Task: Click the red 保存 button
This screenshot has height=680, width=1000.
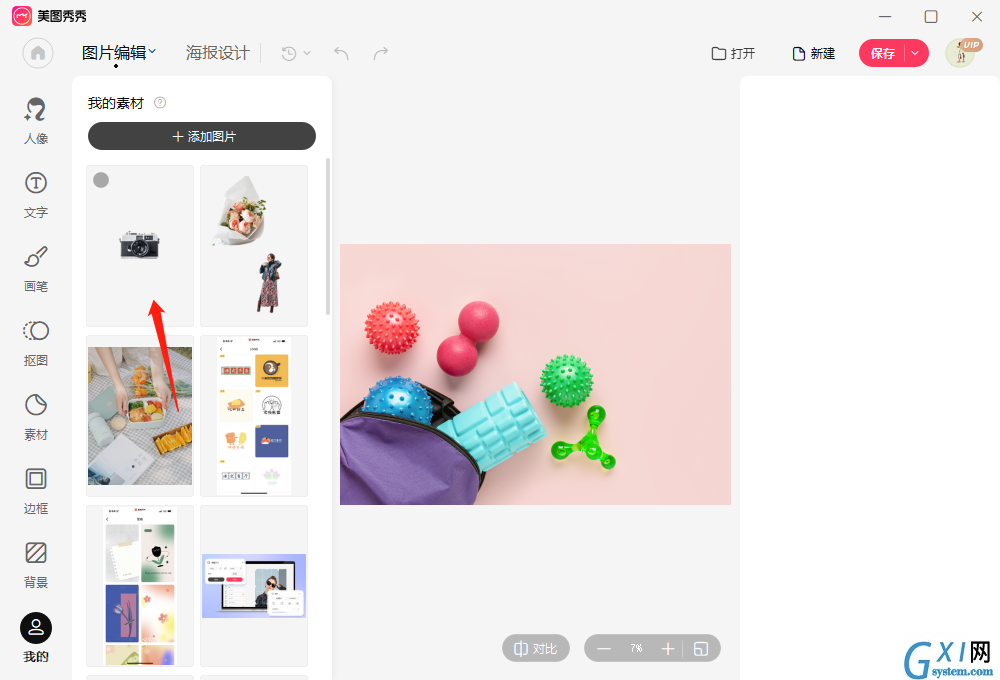Action: click(882, 53)
